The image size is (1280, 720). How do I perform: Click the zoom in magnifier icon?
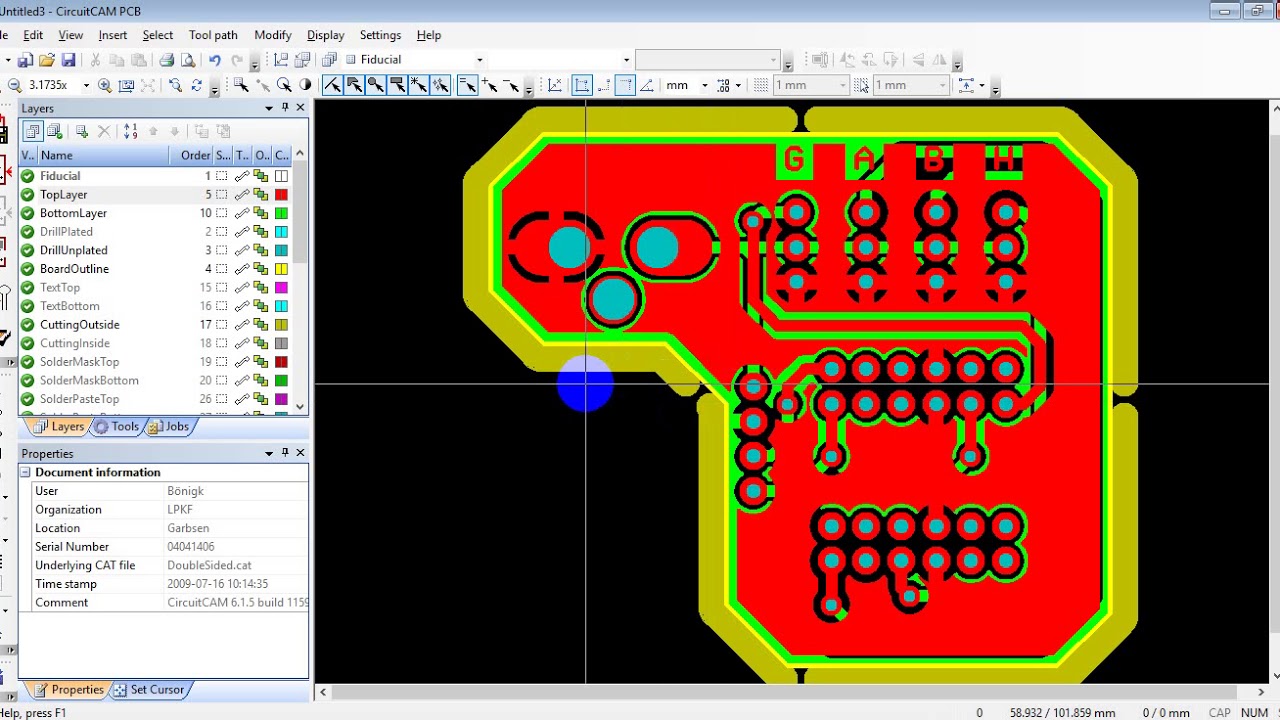[105, 85]
